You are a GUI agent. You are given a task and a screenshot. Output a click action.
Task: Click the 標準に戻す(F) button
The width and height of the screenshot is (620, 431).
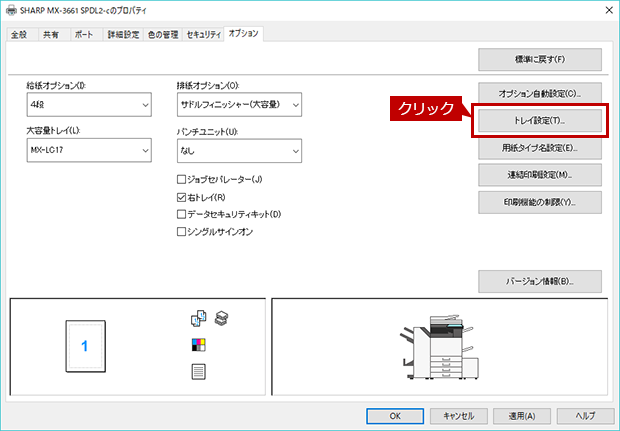coord(540,59)
